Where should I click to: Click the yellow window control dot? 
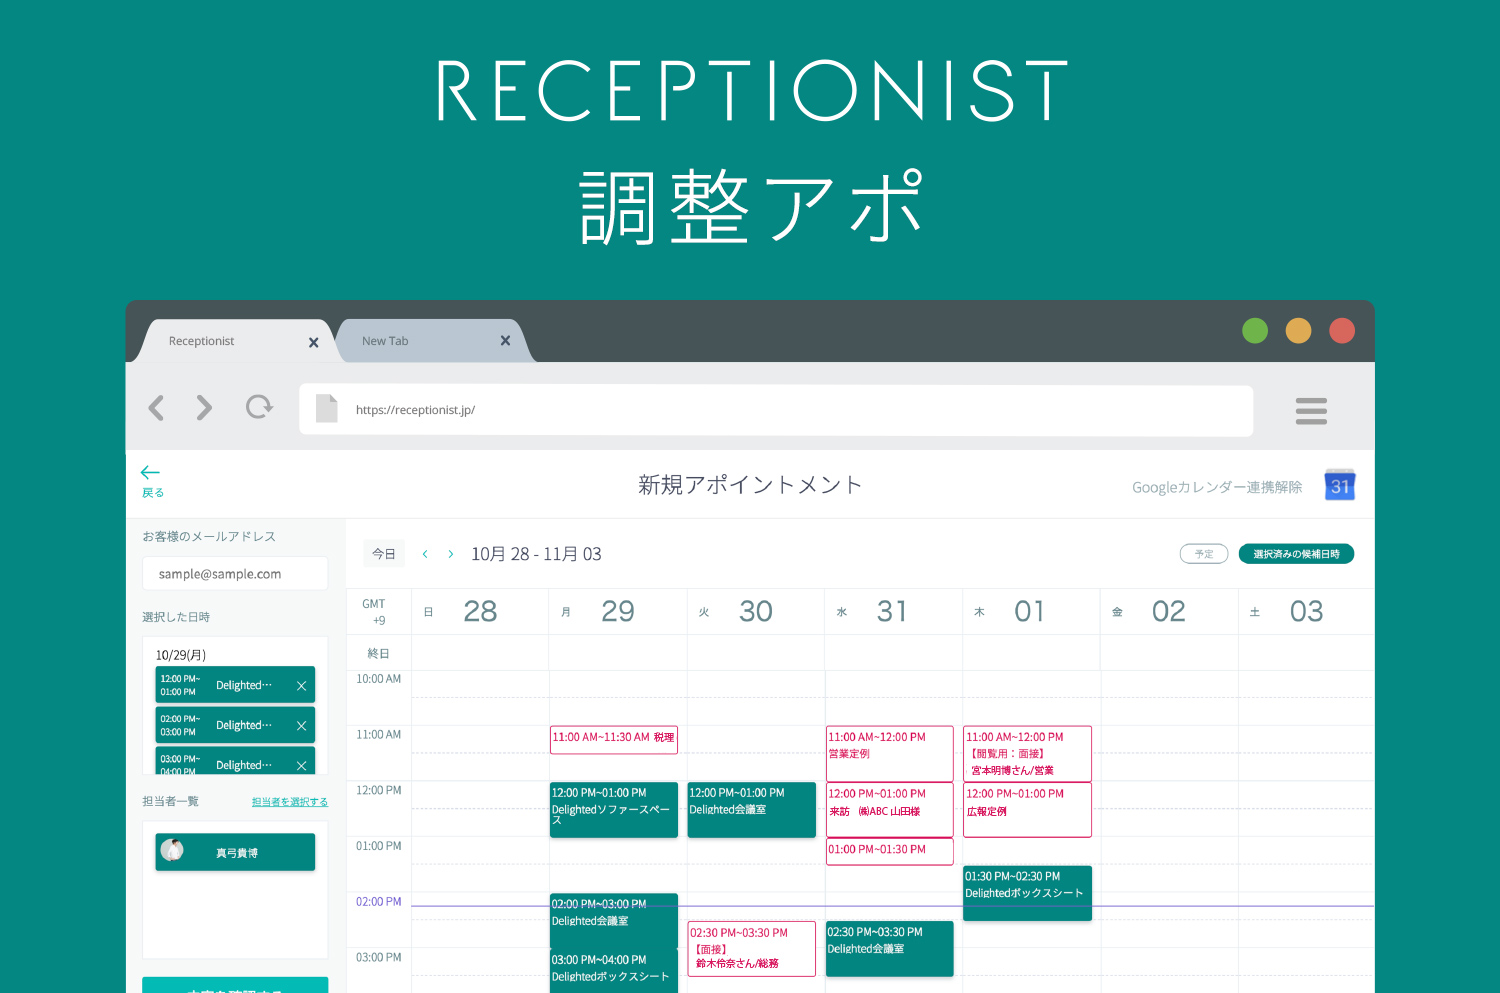point(1298,331)
